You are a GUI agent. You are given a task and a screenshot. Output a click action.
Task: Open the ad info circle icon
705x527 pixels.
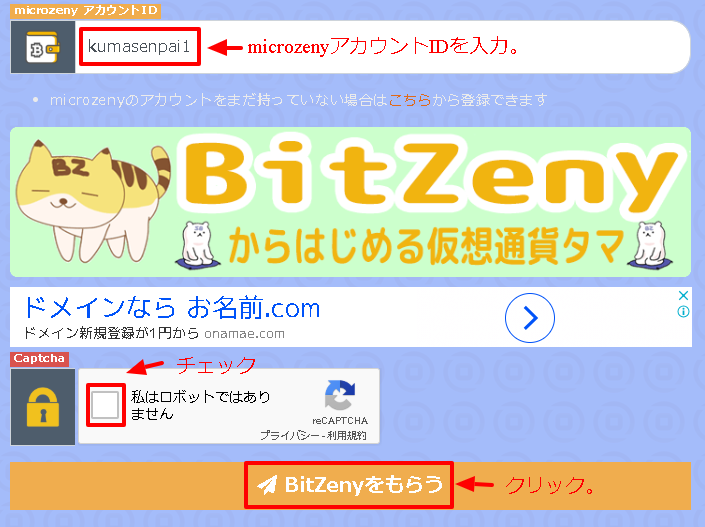[683, 311]
